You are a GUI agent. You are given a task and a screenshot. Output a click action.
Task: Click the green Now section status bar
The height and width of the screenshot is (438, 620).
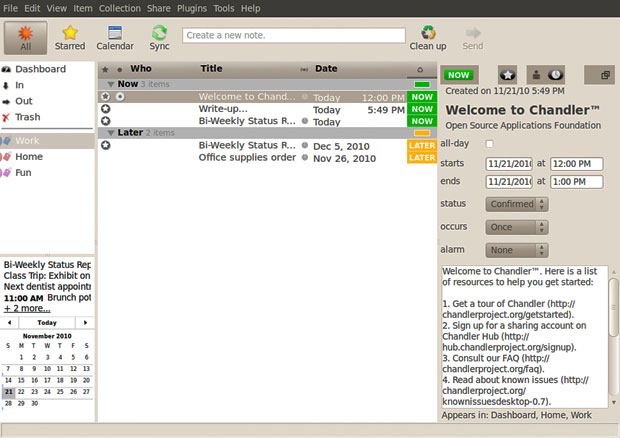(422, 84)
